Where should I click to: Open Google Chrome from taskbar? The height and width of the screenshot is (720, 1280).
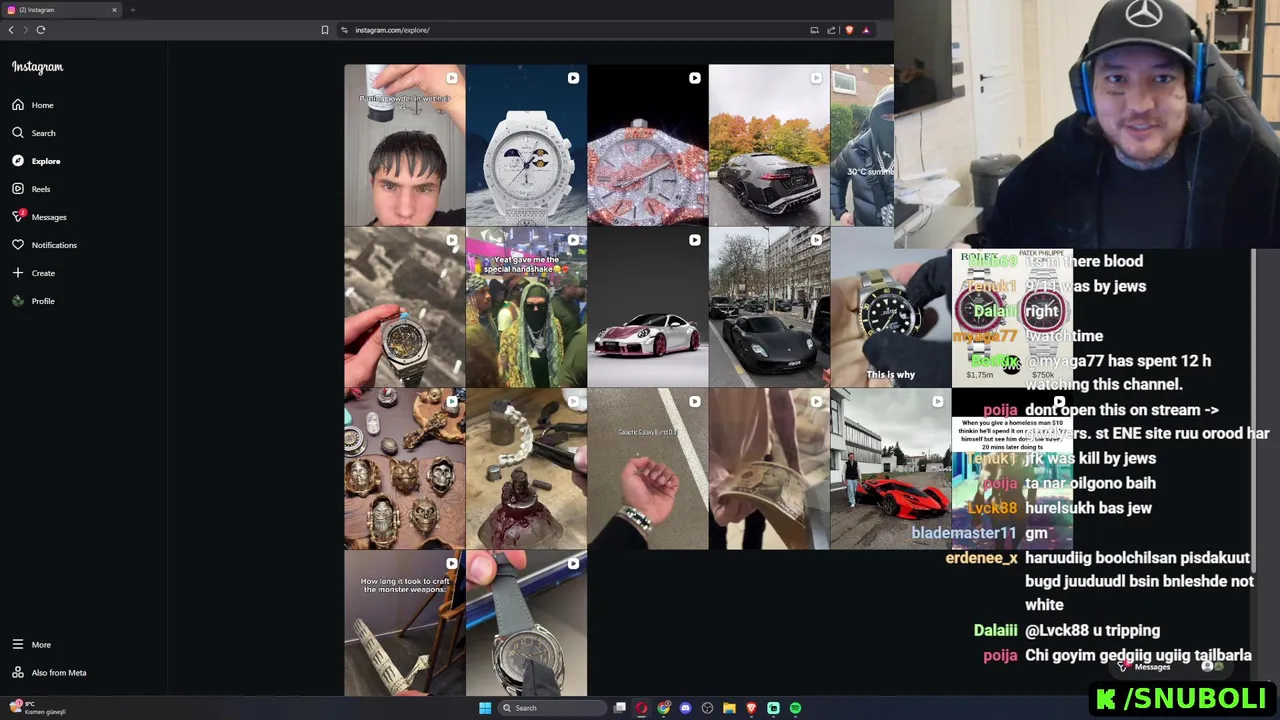664,708
